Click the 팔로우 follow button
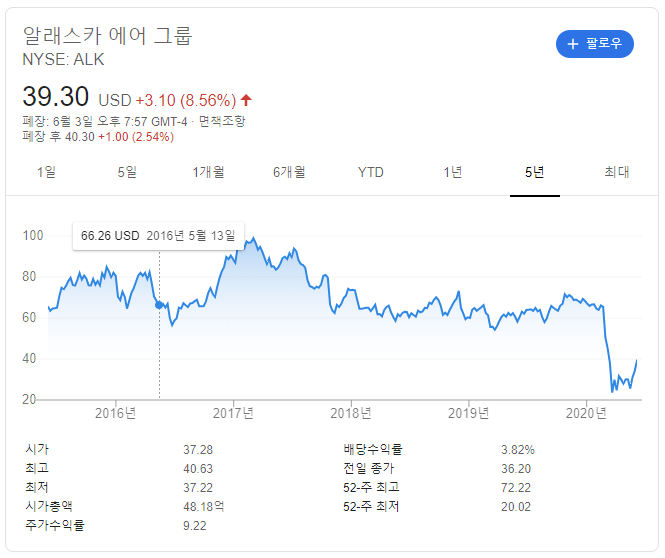 [595, 44]
